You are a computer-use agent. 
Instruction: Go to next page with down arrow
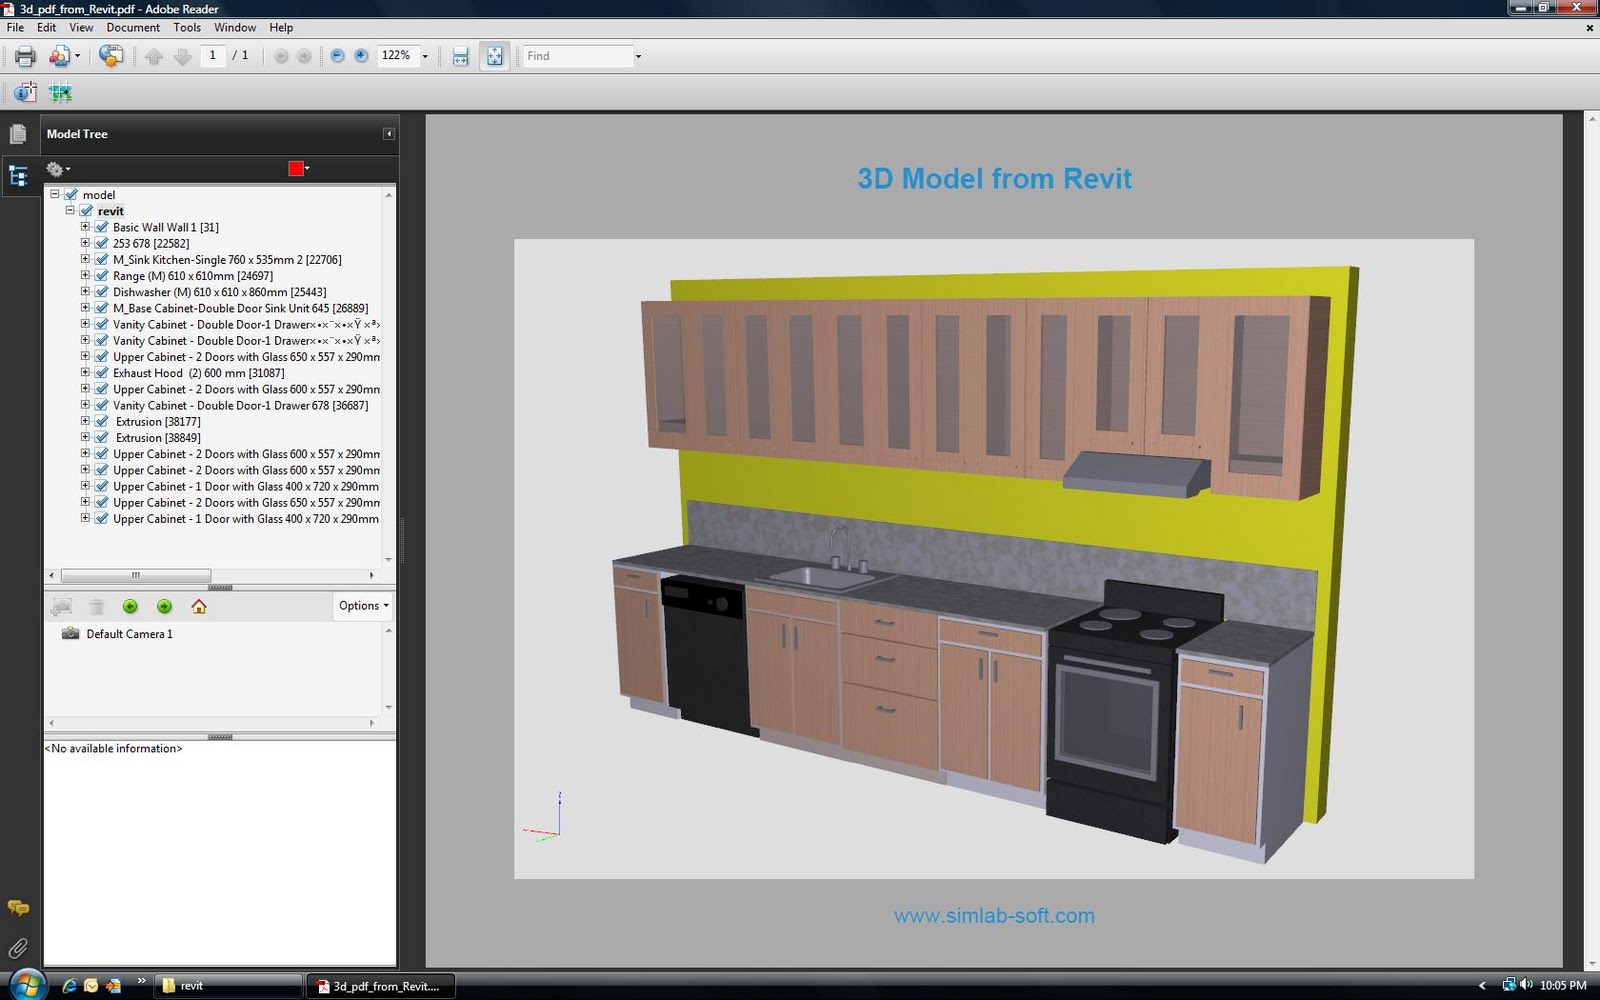click(182, 56)
